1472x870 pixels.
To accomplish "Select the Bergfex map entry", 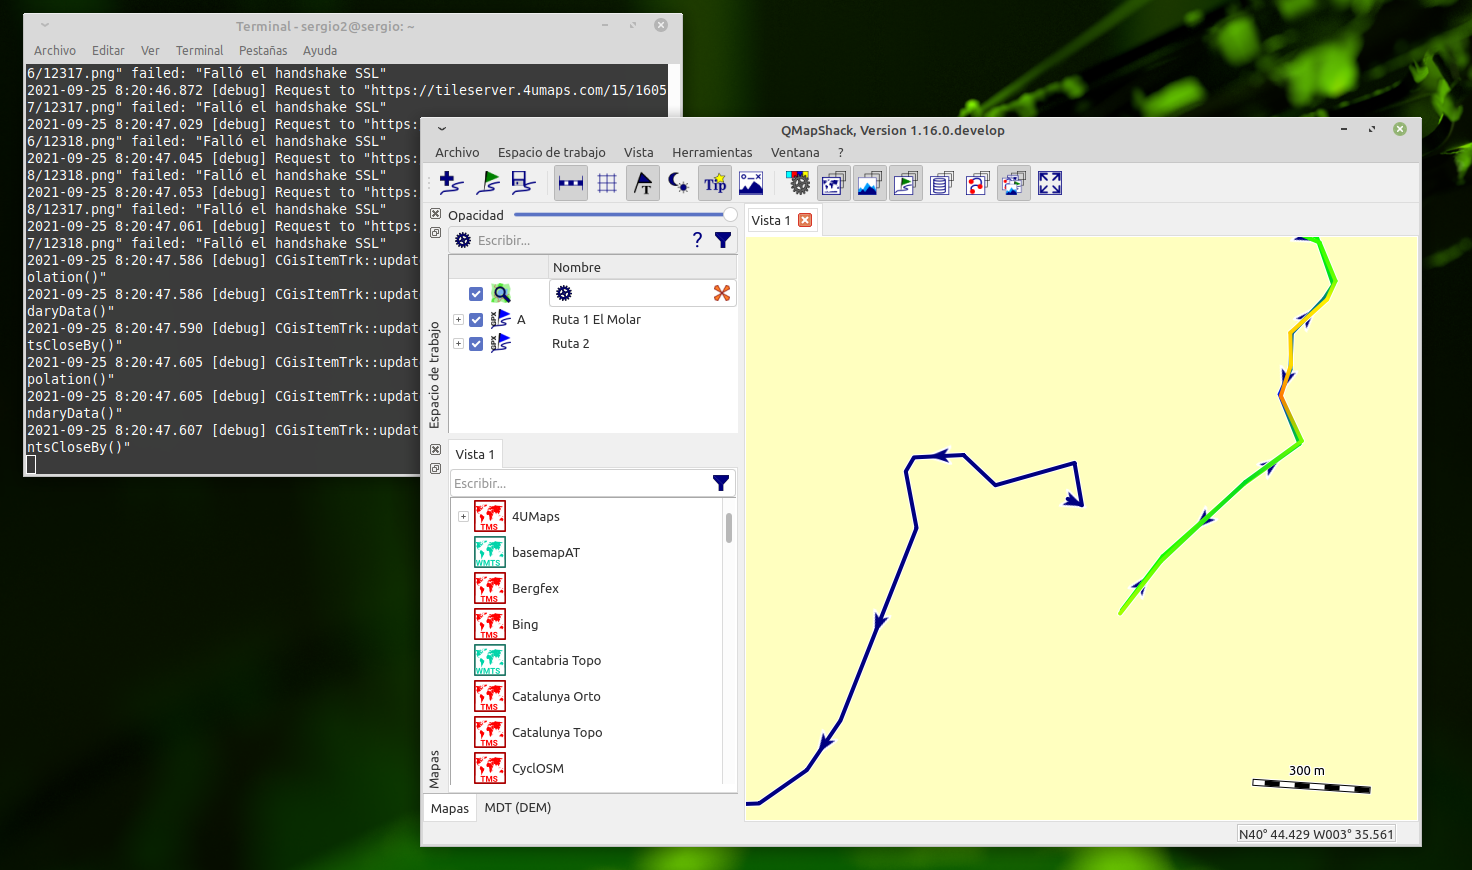I will point(534,588).
